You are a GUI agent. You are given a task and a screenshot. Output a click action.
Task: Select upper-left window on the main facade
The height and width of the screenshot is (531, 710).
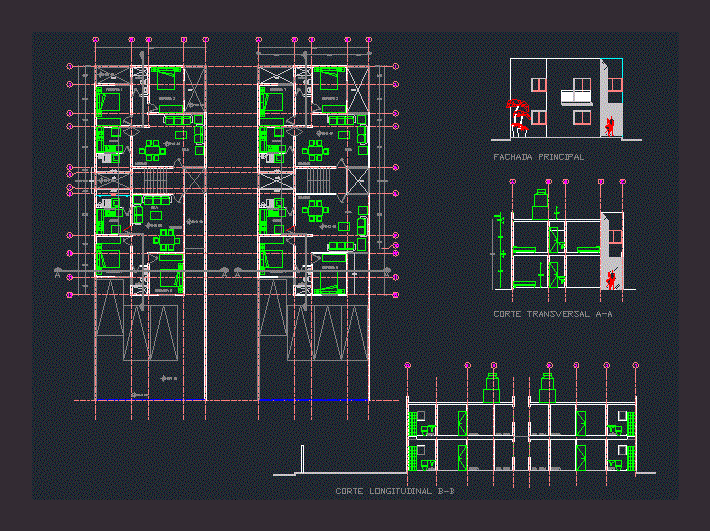[538, 81]
